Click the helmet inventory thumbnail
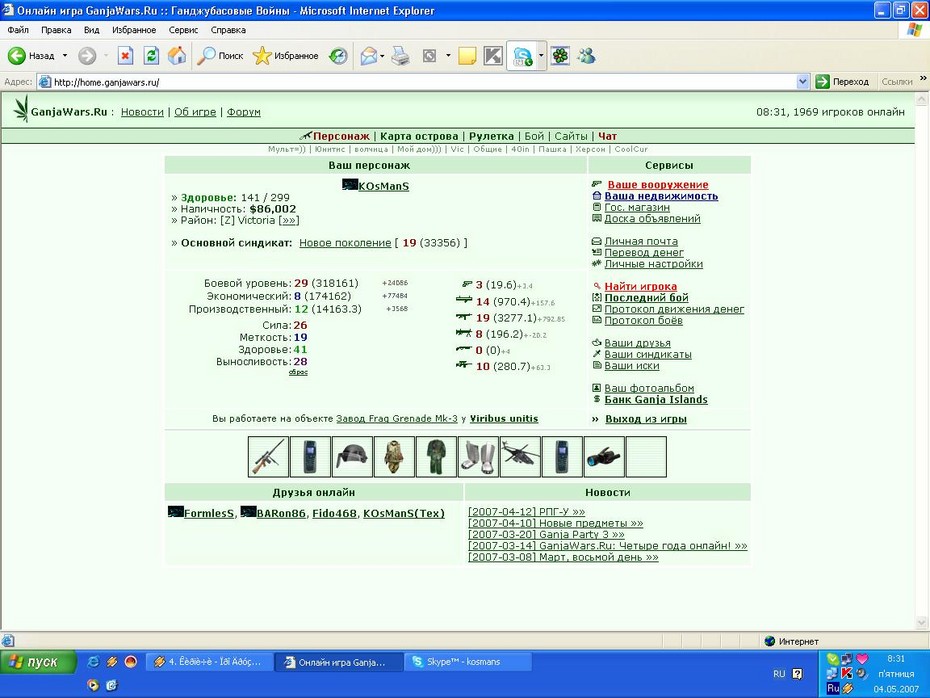930x698 pixels. coord(352,457)
